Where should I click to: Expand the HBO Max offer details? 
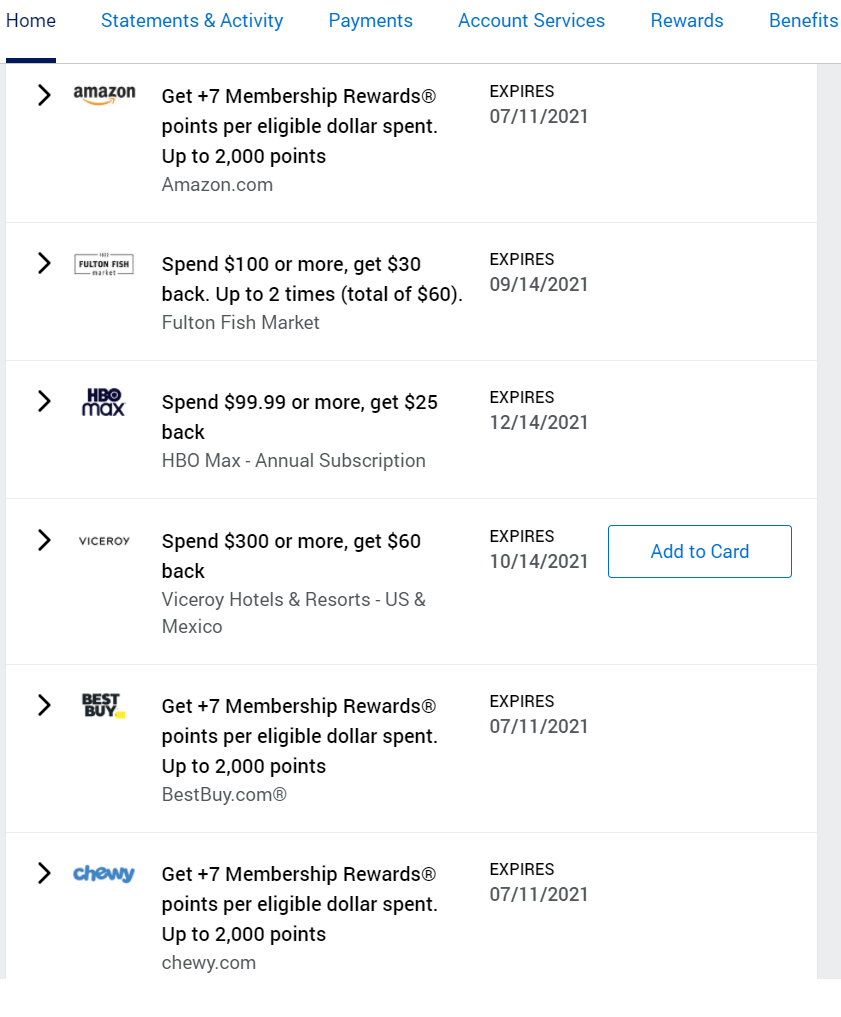(x=44, y=402)
